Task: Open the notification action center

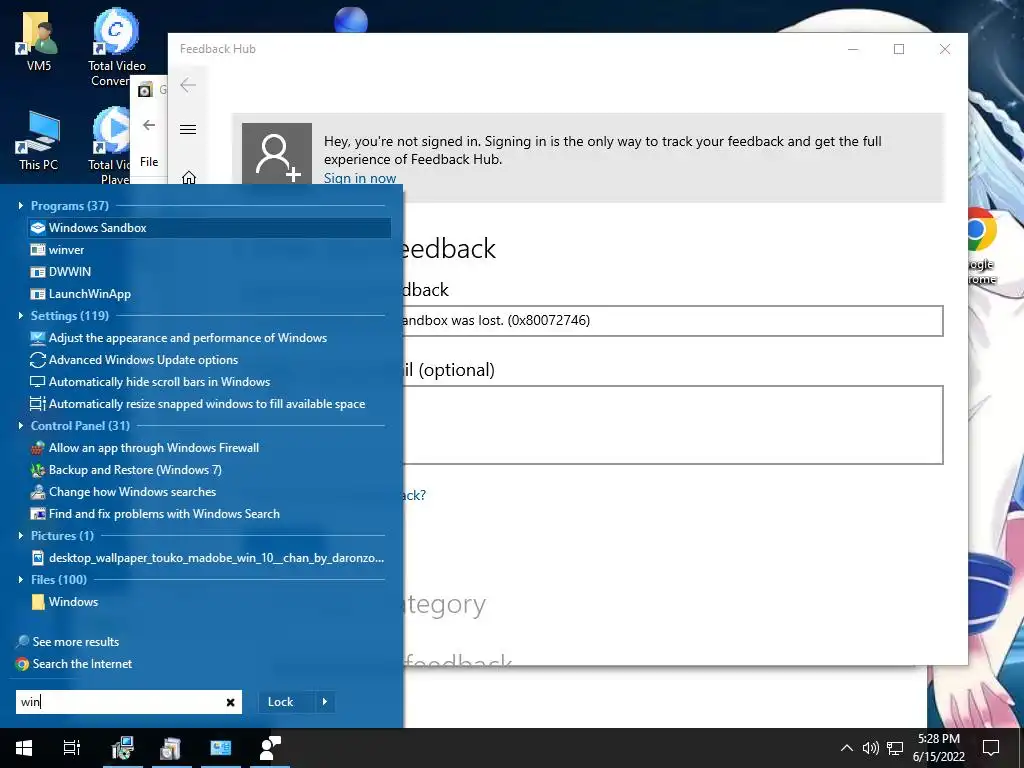Action: click(991, 748)
